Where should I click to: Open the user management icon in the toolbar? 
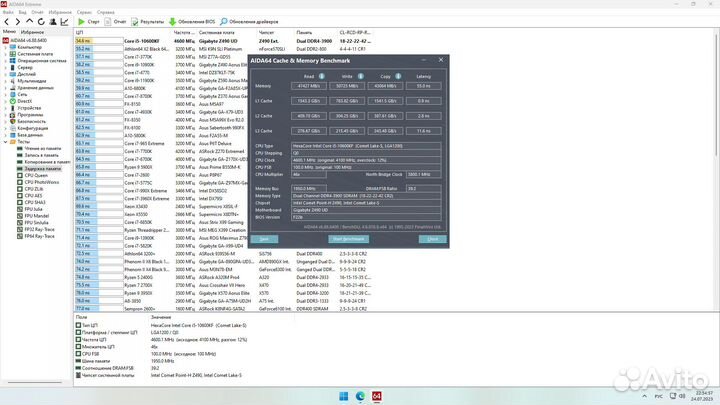[x=53, y=22]
